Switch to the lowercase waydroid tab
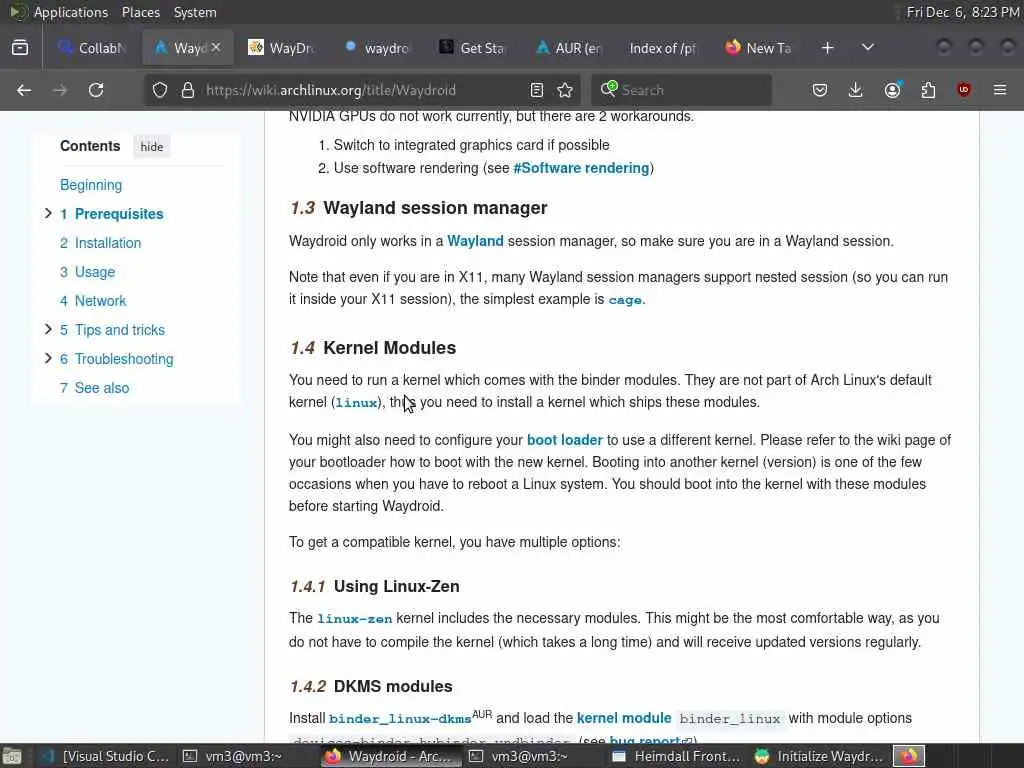The image size is (1024, 768). (377, 48)
